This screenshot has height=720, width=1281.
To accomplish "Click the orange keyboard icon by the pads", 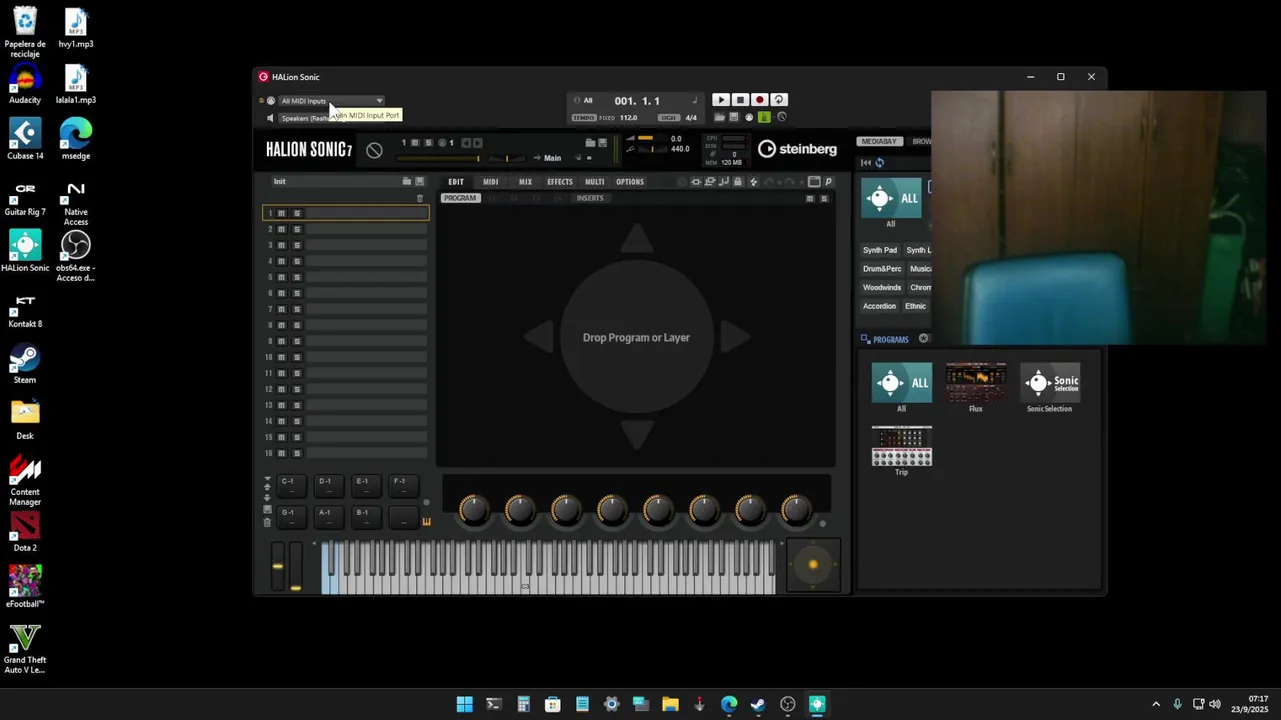I will coord(426,521).
